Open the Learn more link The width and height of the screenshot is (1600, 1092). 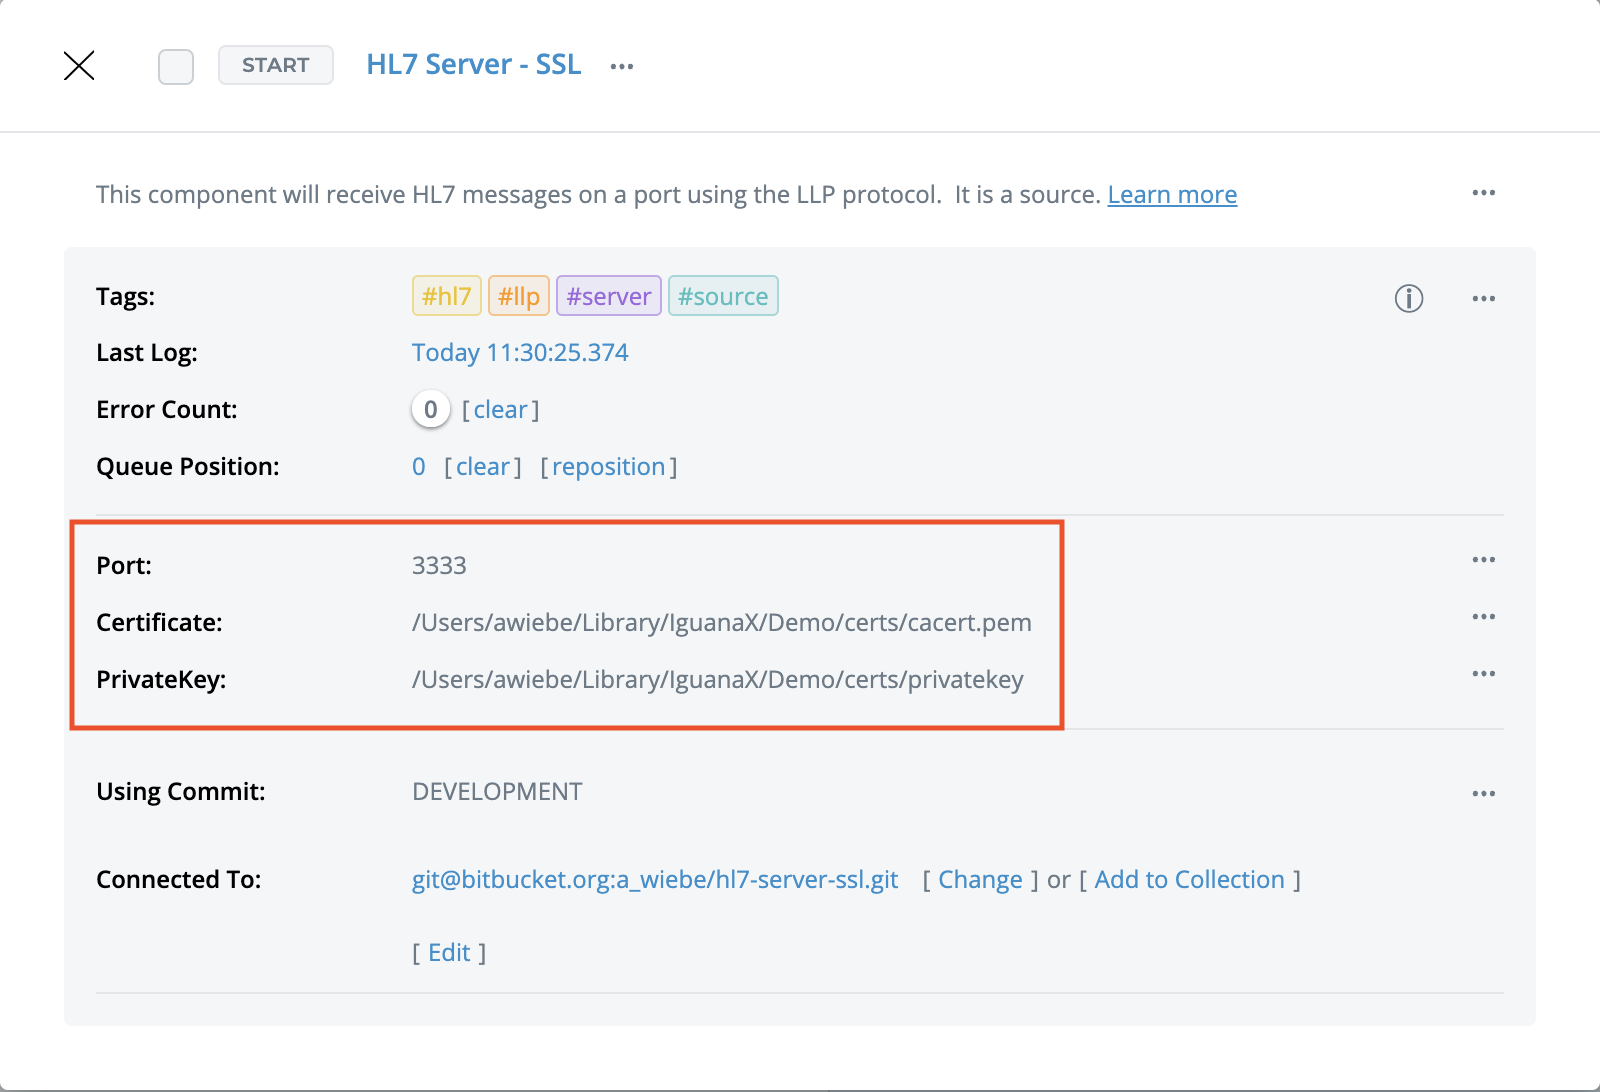pos(1172,195)
